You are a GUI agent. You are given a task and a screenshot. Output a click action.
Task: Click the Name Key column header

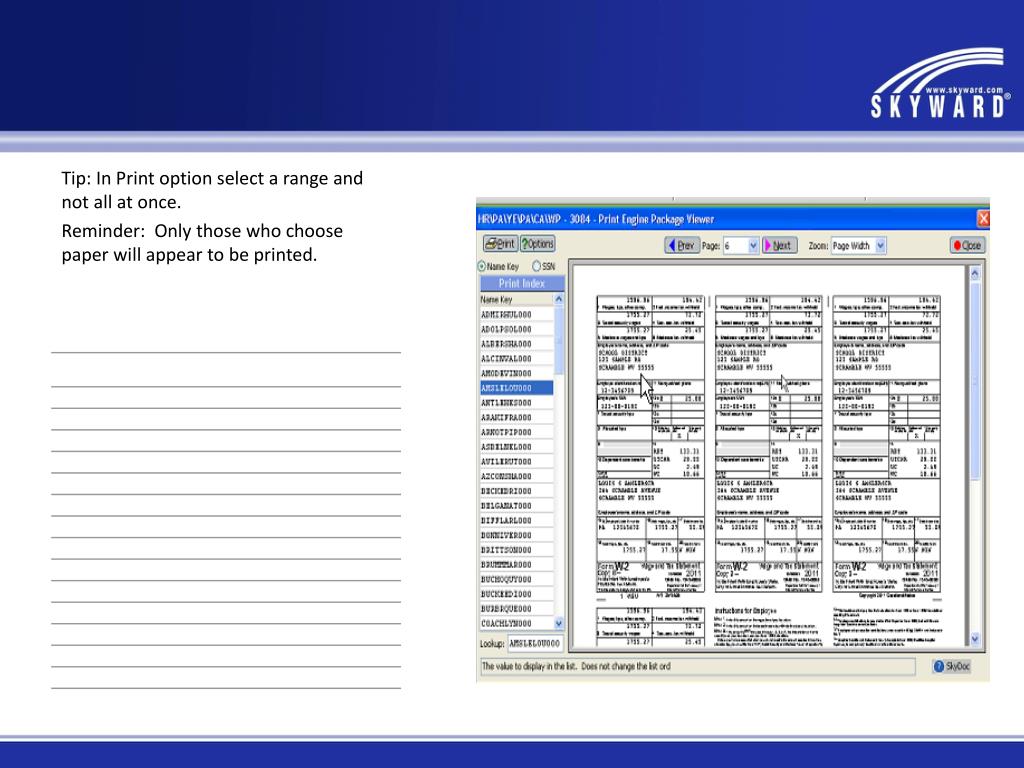point(517,299)
